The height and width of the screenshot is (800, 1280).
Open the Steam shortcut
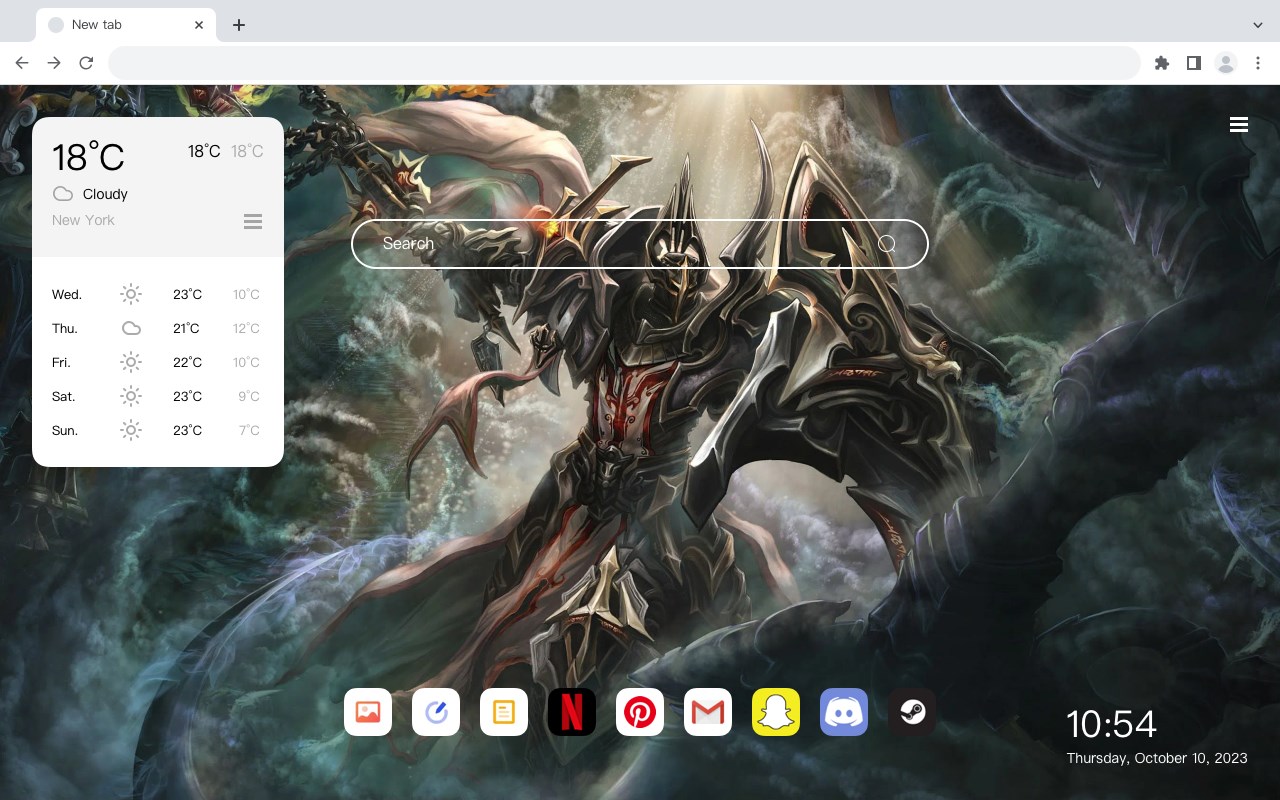coord(912,712)
